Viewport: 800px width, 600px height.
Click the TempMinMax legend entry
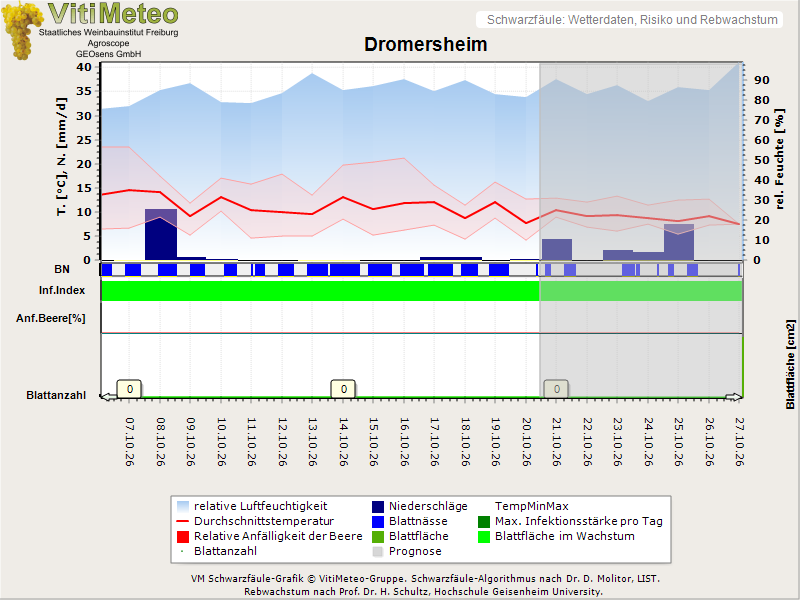point(532,506)
